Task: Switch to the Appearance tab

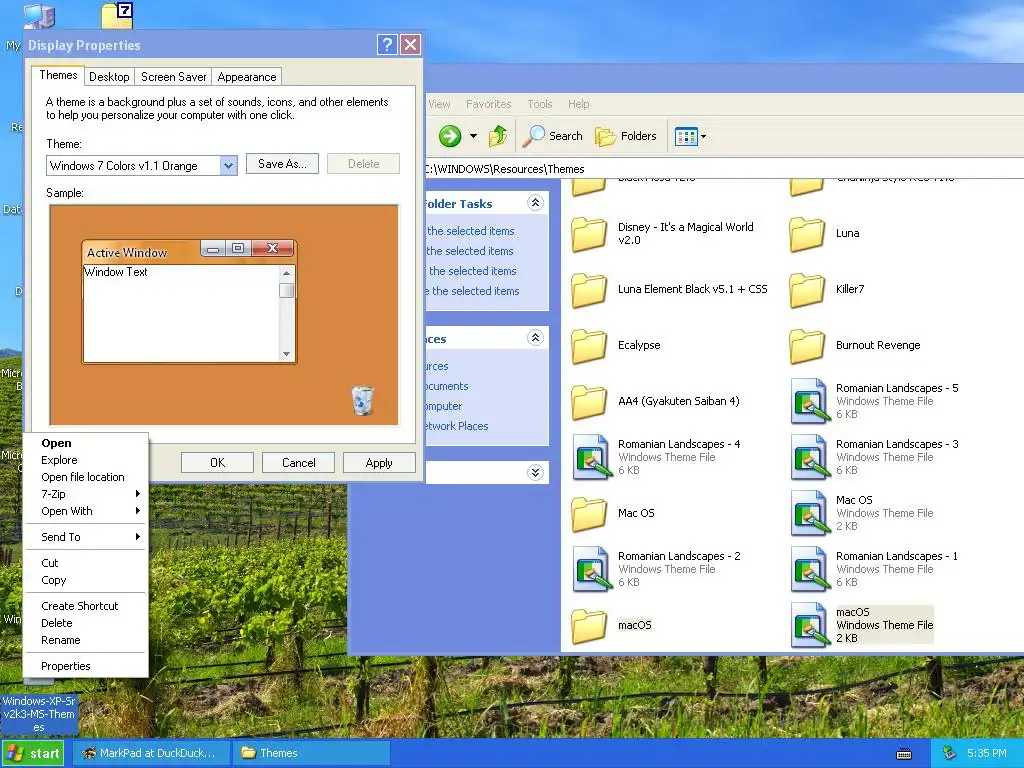Action: (x=247, y=77)
